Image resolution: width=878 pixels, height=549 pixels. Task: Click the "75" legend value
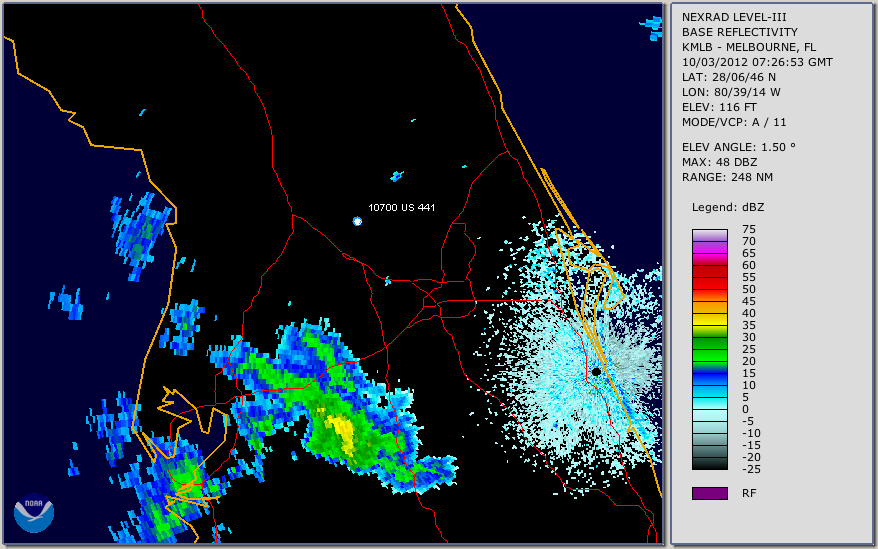tap(749, 229)
